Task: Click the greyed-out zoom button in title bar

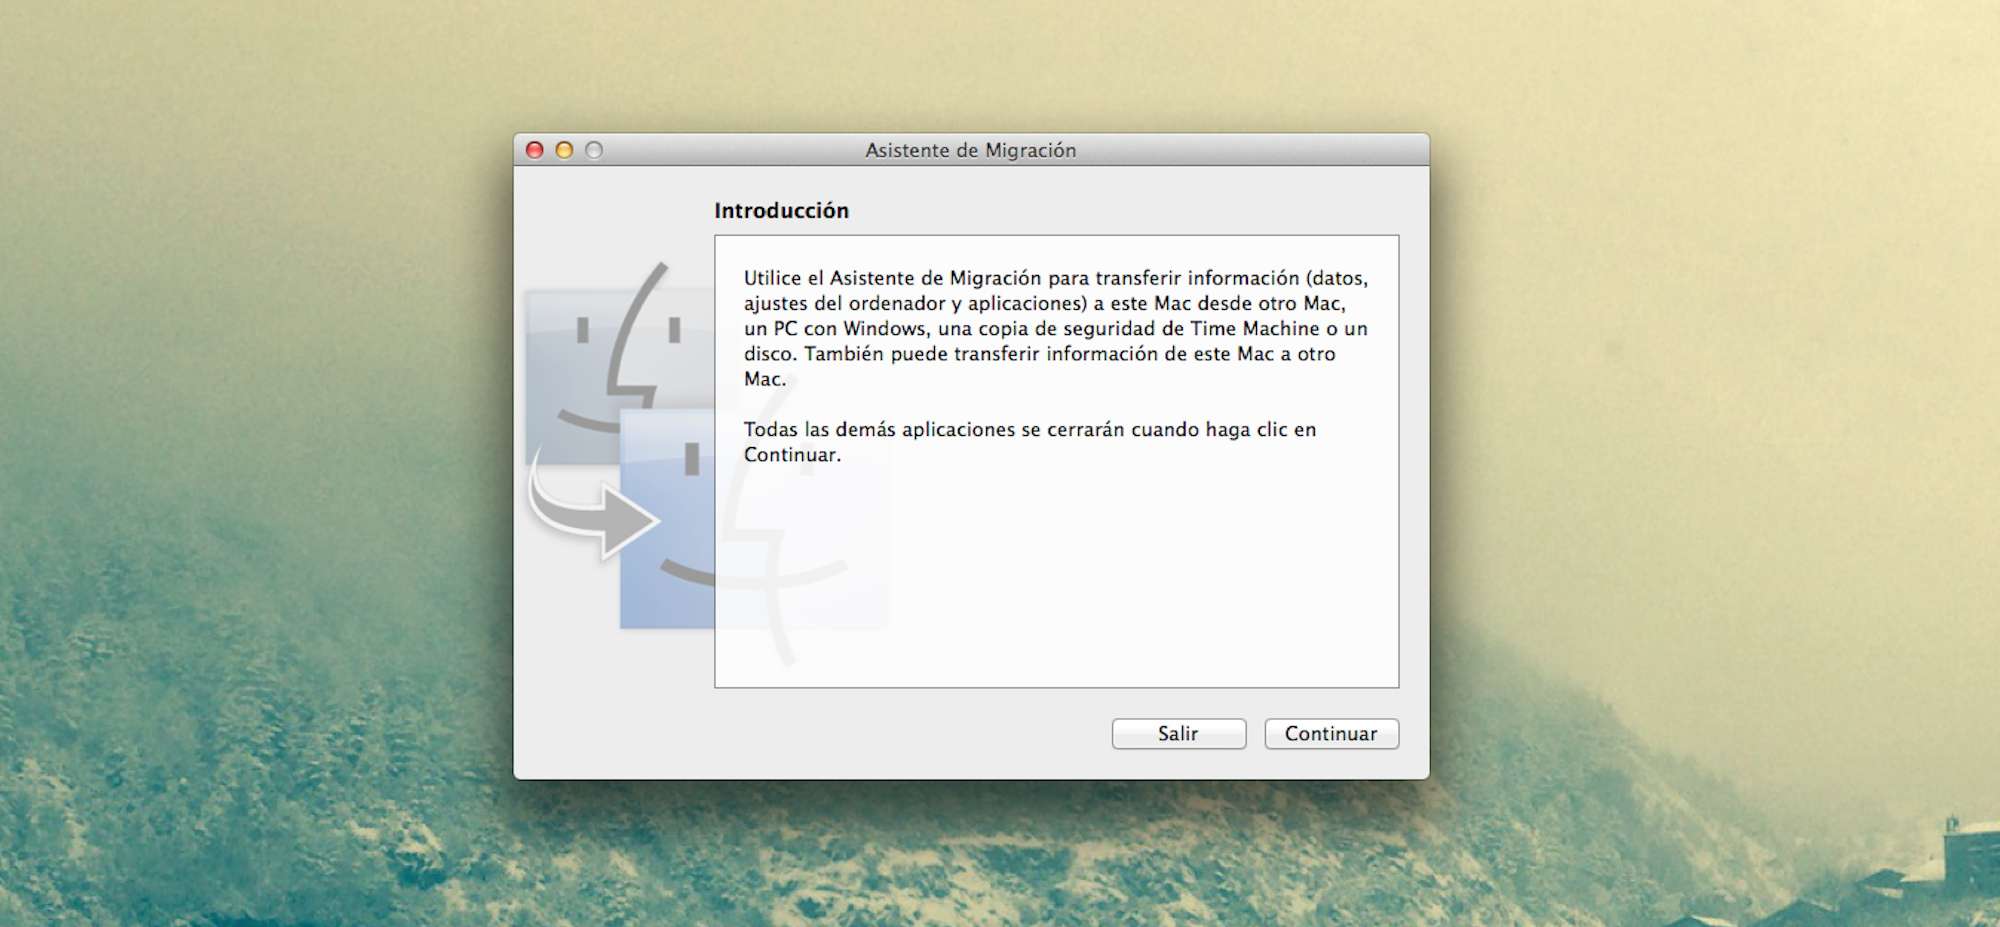Action: (594, 150)
